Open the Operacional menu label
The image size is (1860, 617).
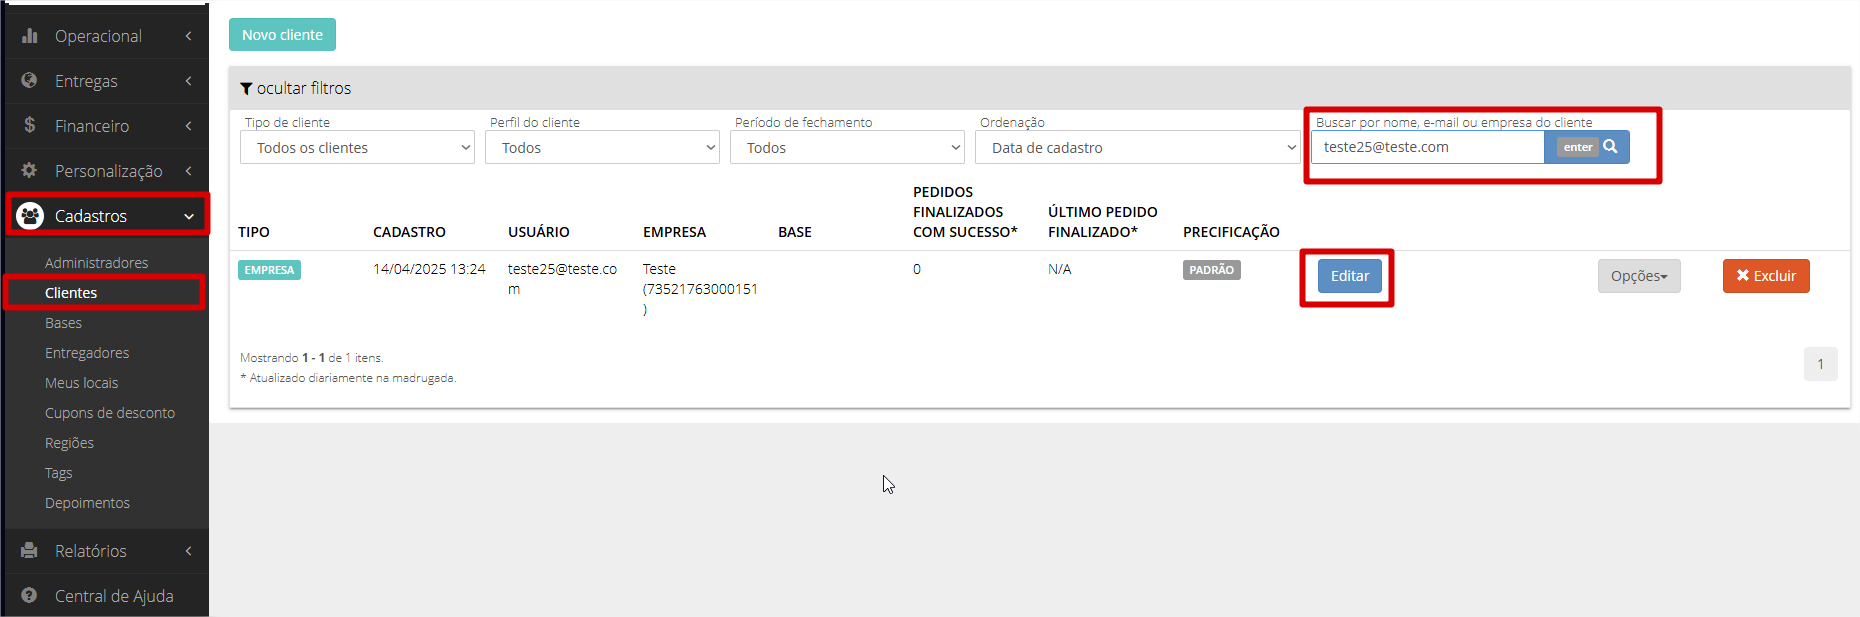click(98, 36)
